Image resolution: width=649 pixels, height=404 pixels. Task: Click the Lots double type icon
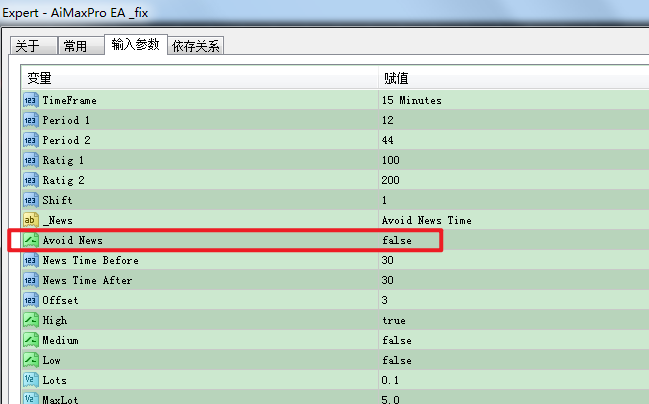[x=30, y=380]
